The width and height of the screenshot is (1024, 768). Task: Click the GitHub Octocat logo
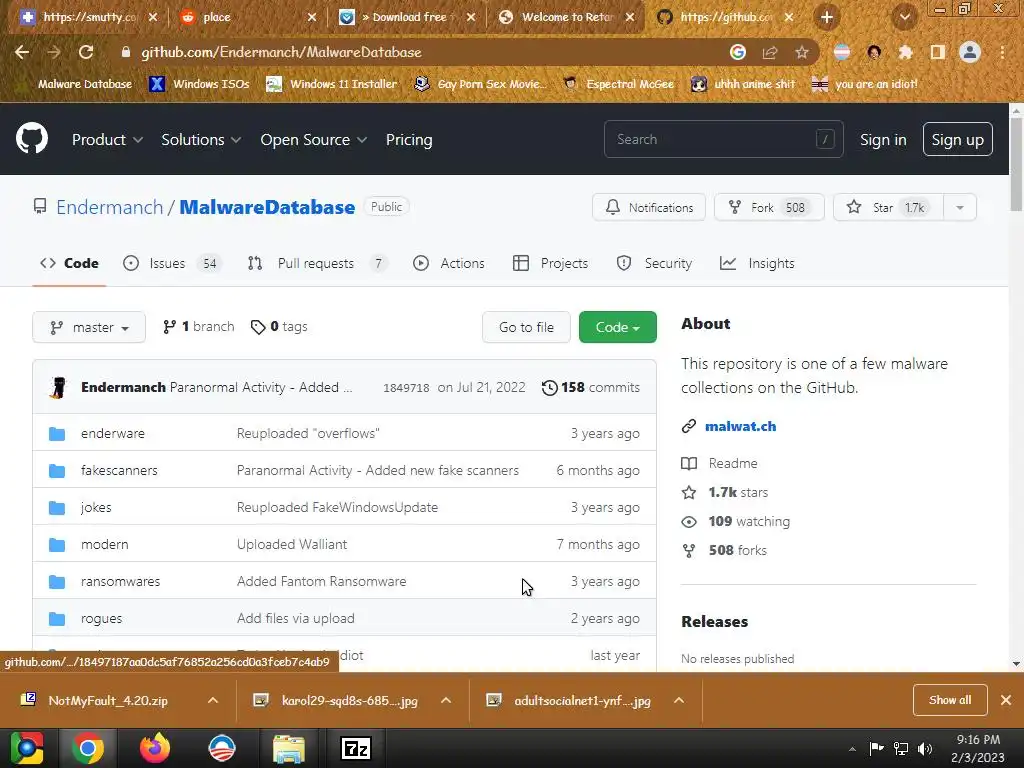31,138
